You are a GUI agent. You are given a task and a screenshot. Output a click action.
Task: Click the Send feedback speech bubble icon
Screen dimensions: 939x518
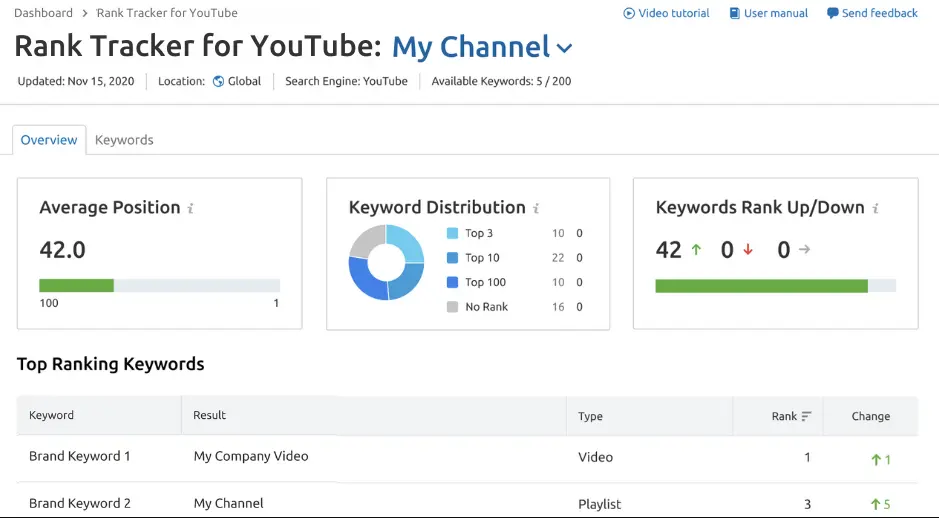(833, 14)
